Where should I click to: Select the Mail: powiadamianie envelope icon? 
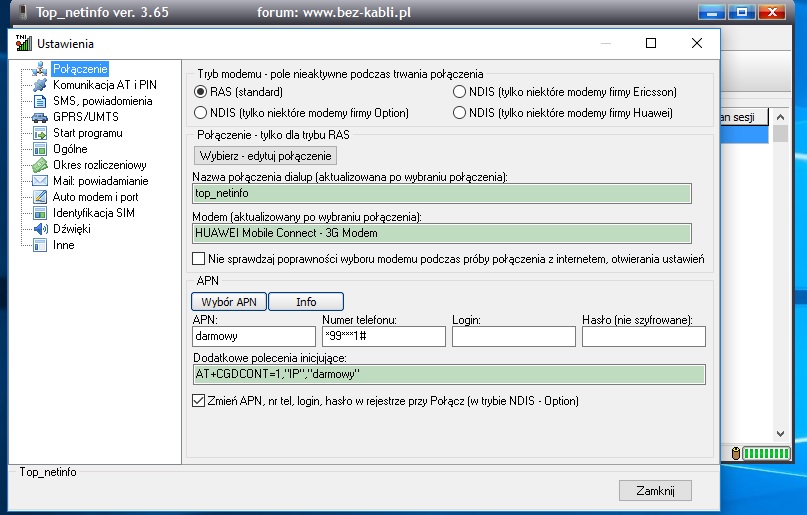point(40,181)
